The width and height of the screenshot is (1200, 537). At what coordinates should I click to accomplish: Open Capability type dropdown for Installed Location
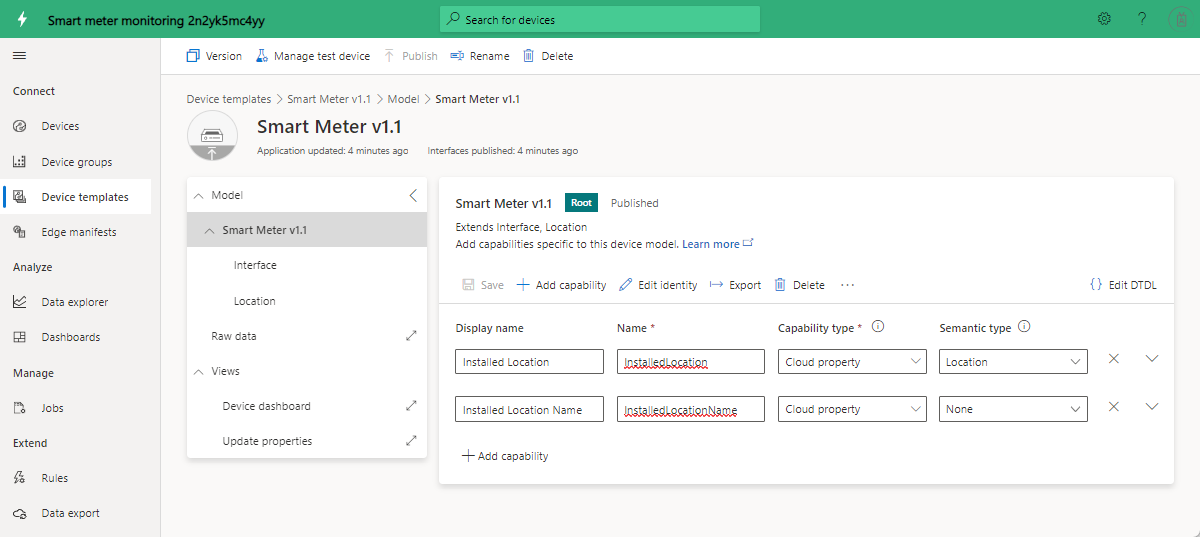pos(852,362)
